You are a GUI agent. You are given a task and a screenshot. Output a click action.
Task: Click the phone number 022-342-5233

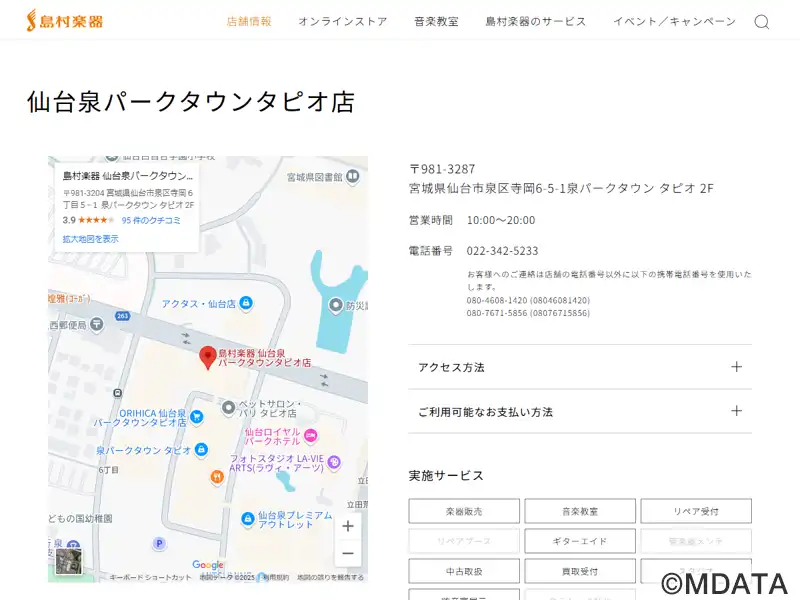pos(502,251)
